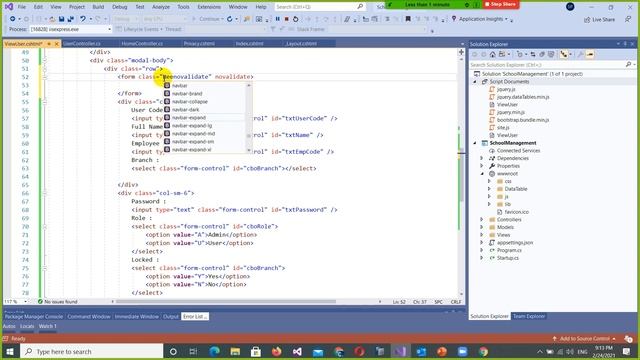
Task: Expand the Dependencies node
Action: (482, 158)
